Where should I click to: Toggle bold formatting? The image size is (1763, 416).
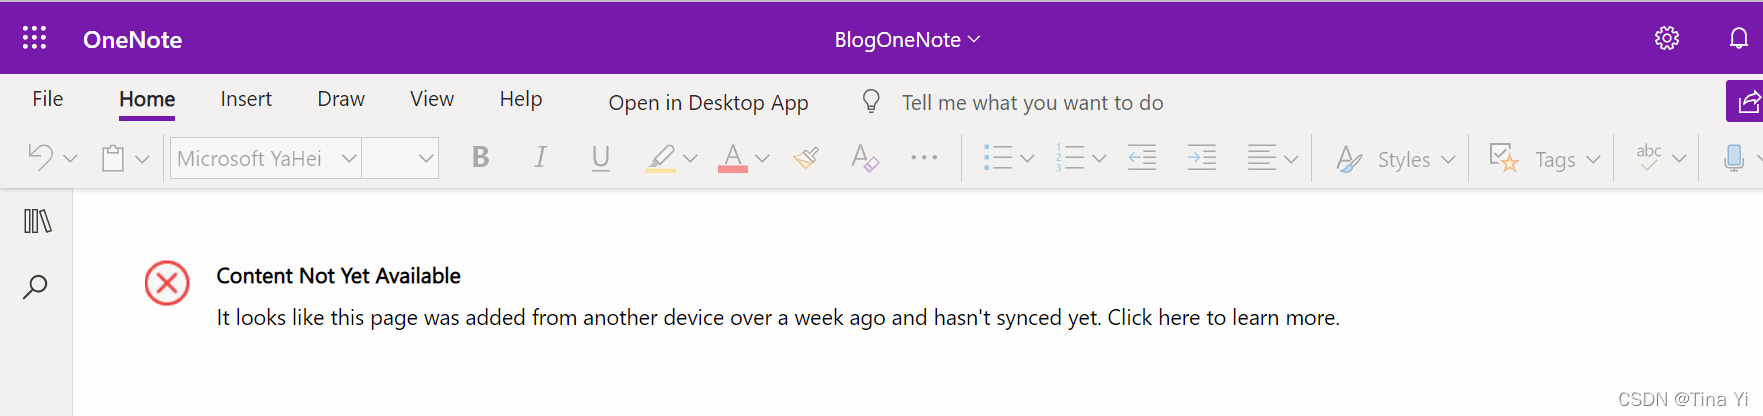(481, 158)
